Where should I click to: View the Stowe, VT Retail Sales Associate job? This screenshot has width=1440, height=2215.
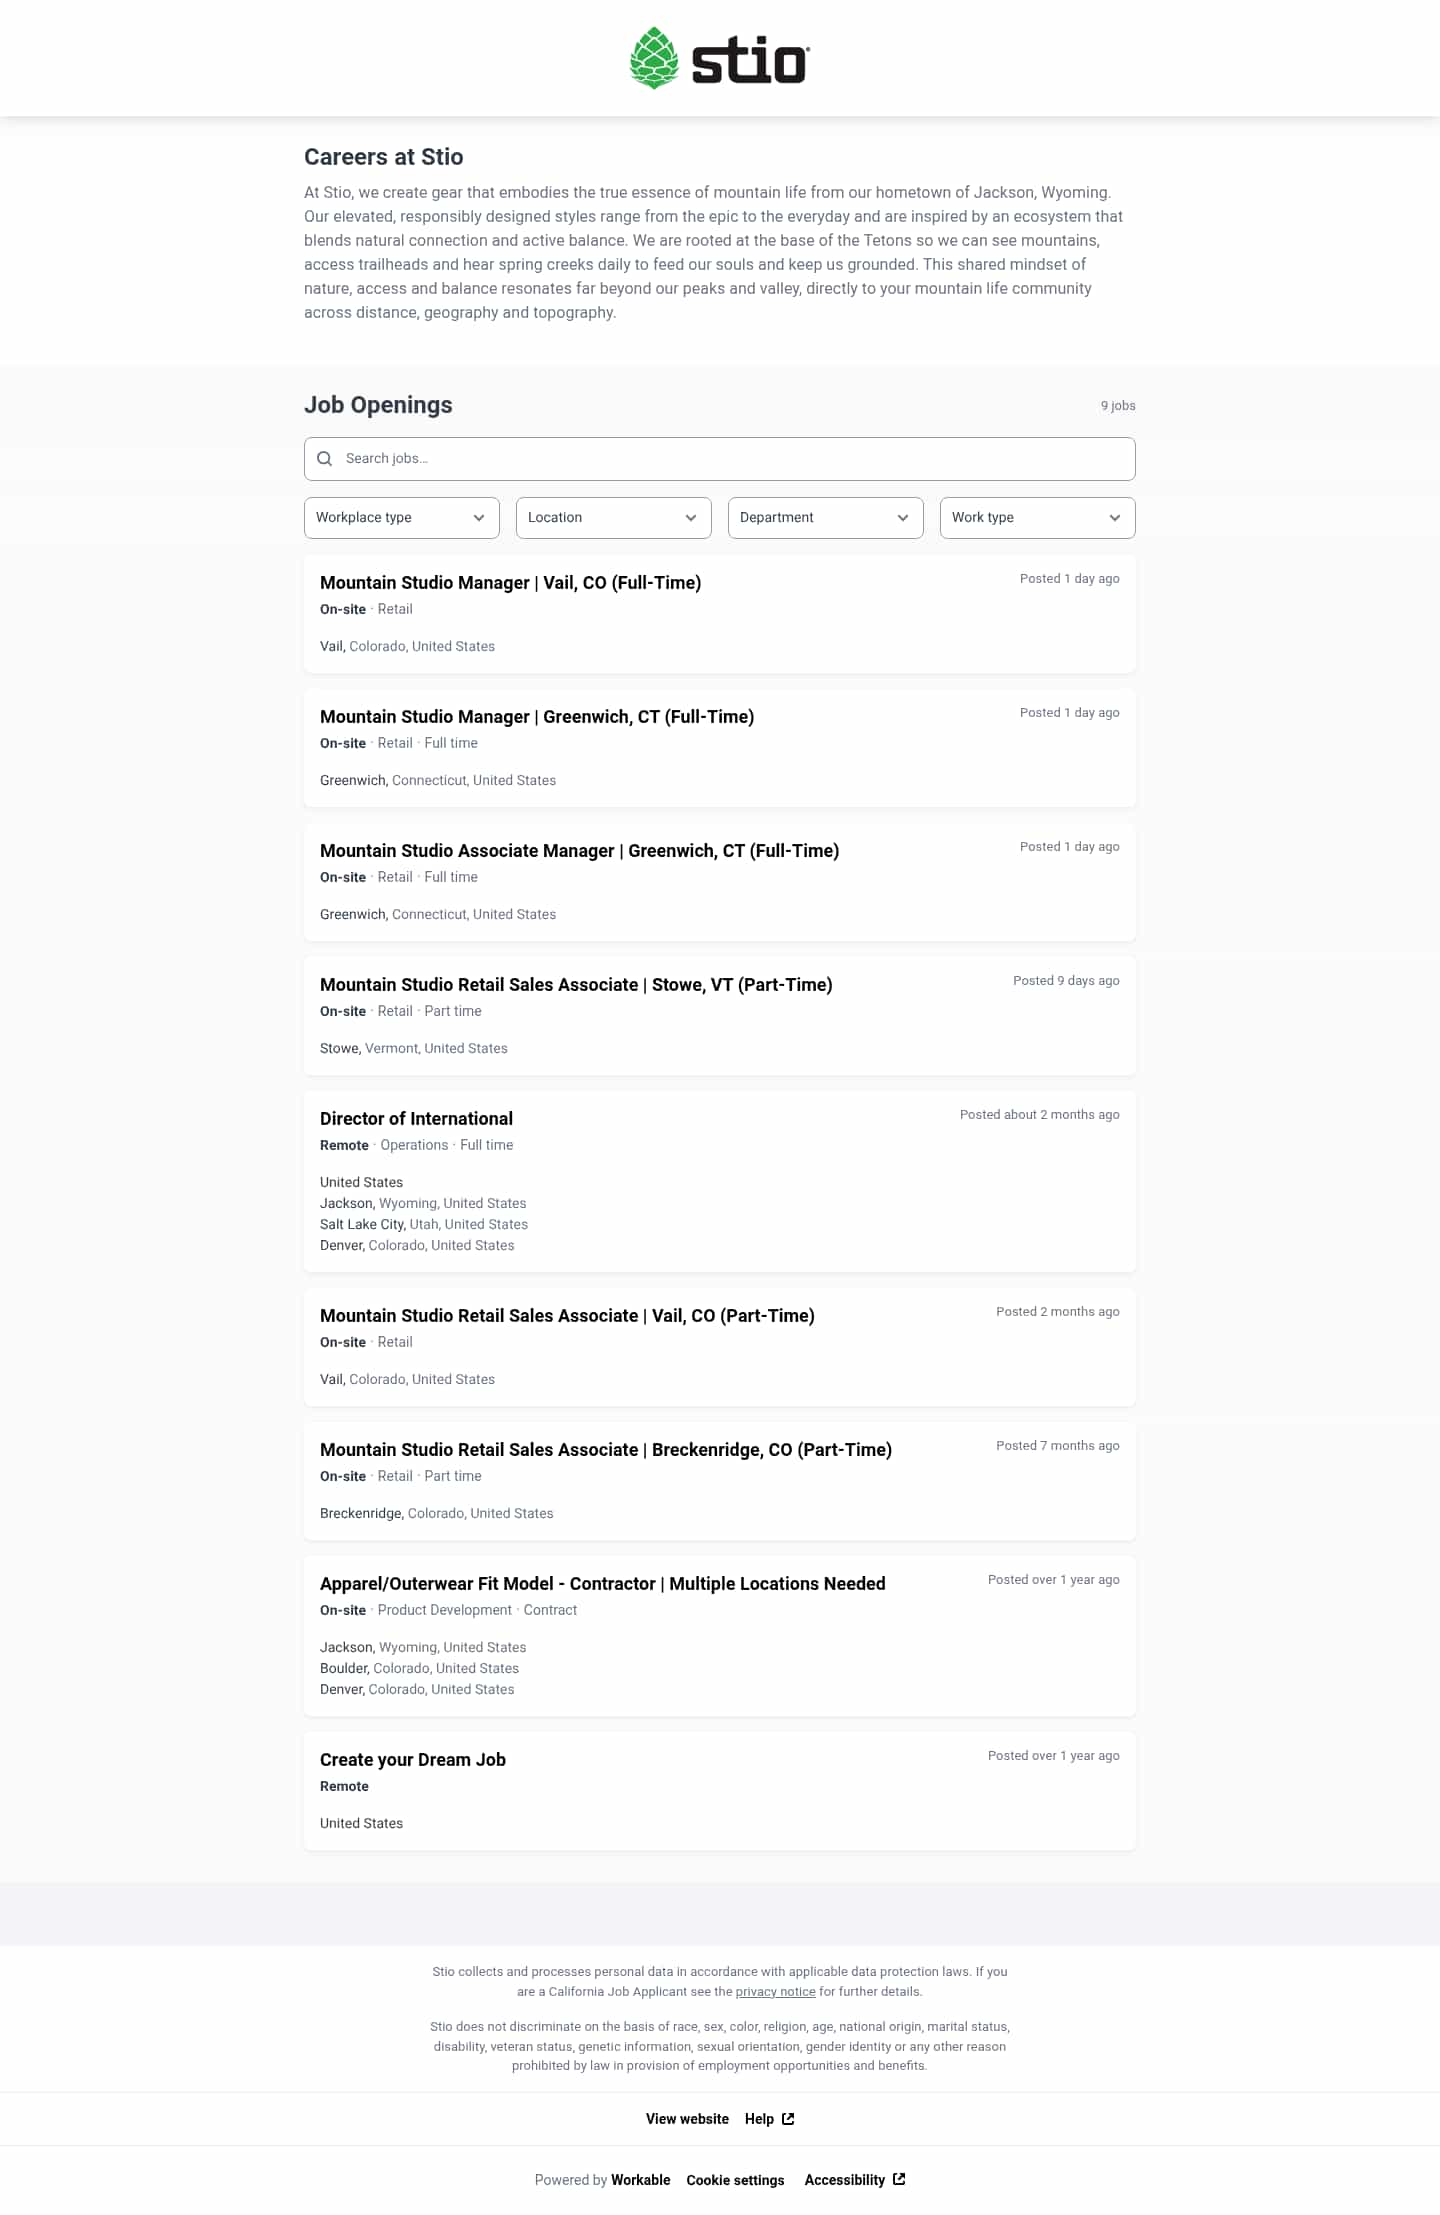pyautogui.click(x=576, y=985)
